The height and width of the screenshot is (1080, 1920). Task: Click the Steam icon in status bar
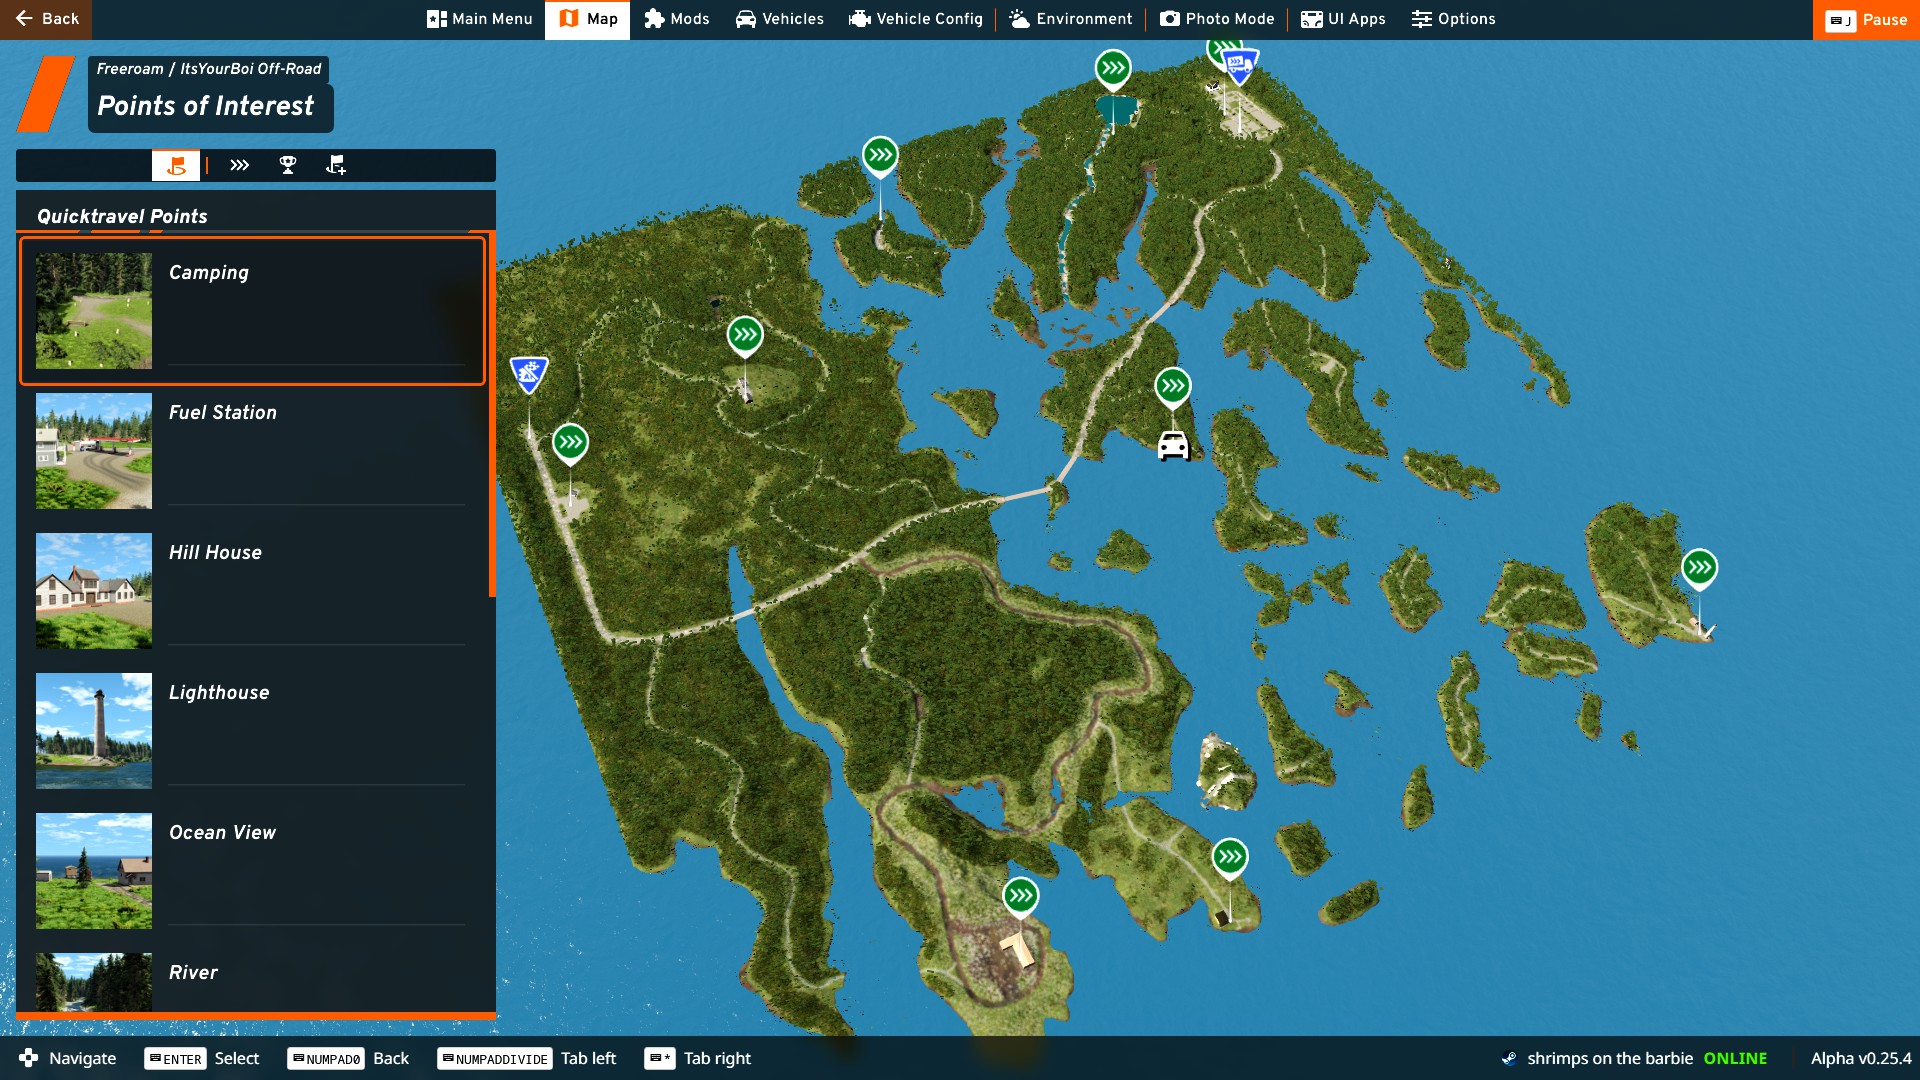[1509, 1059]
